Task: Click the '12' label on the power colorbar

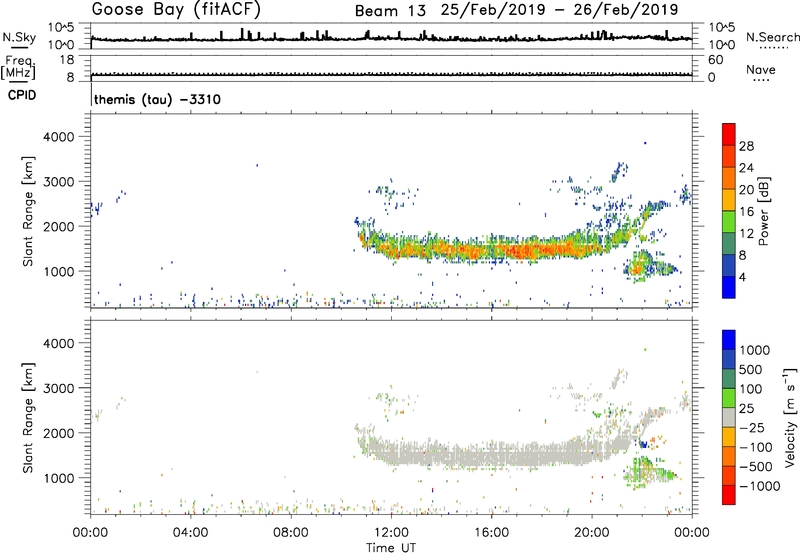Action: [746, 234]
